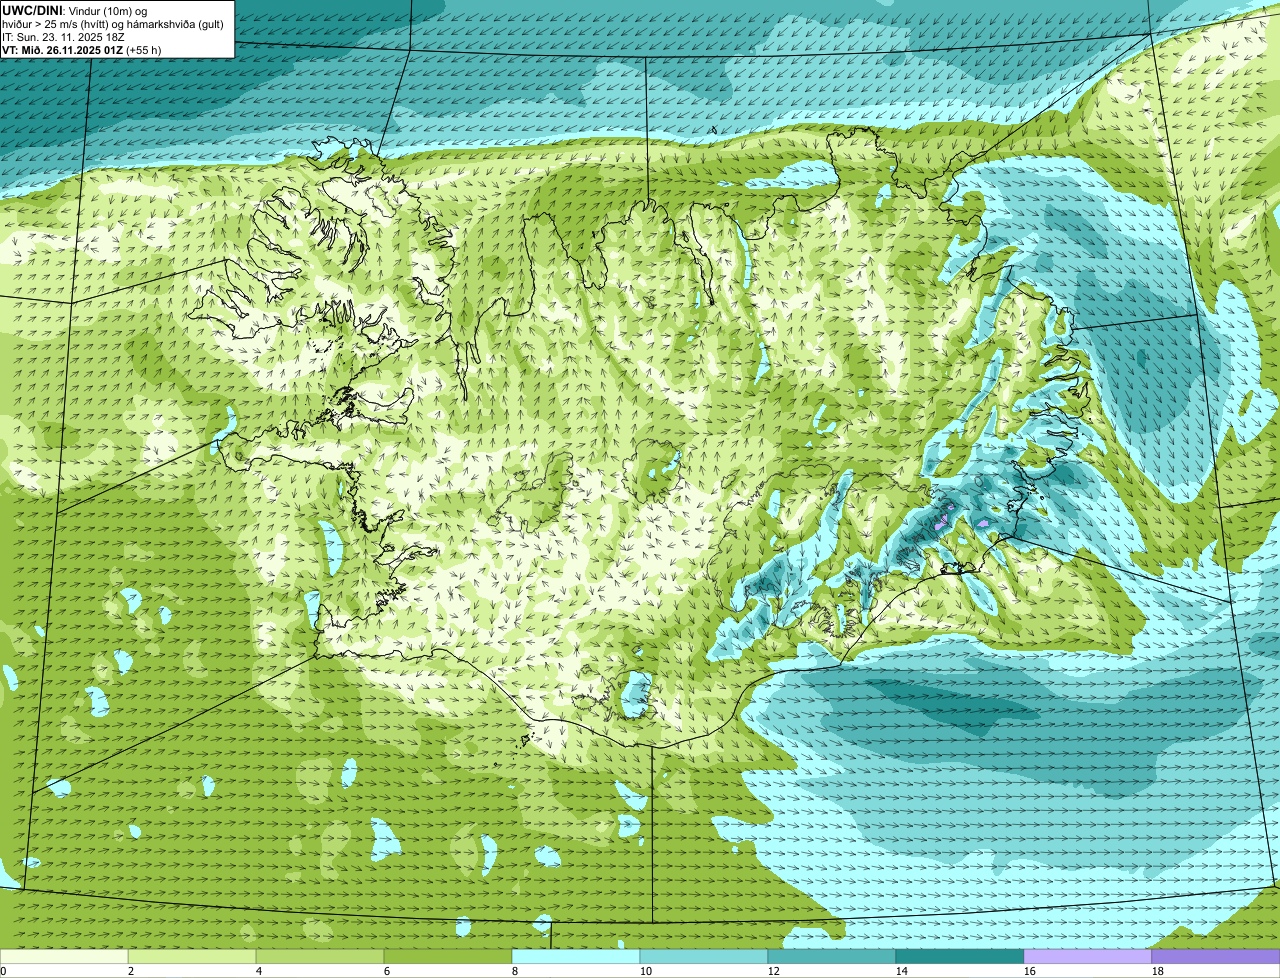Click the 'VT: Mið. 26.11.2025 01Z' line
Image resolution: width=1280 pixels, height=978 pixels.
pyautogui.click(x=63, y=50)
